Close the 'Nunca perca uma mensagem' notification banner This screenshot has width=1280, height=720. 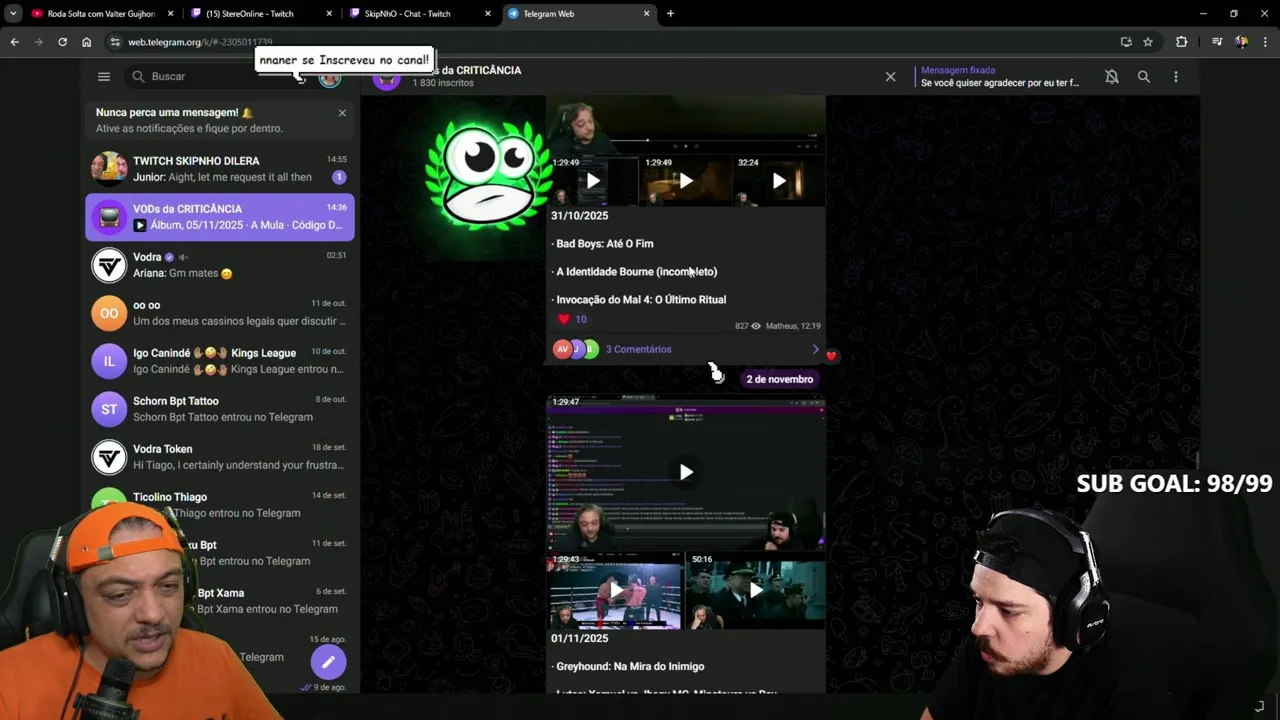(342, 113)
